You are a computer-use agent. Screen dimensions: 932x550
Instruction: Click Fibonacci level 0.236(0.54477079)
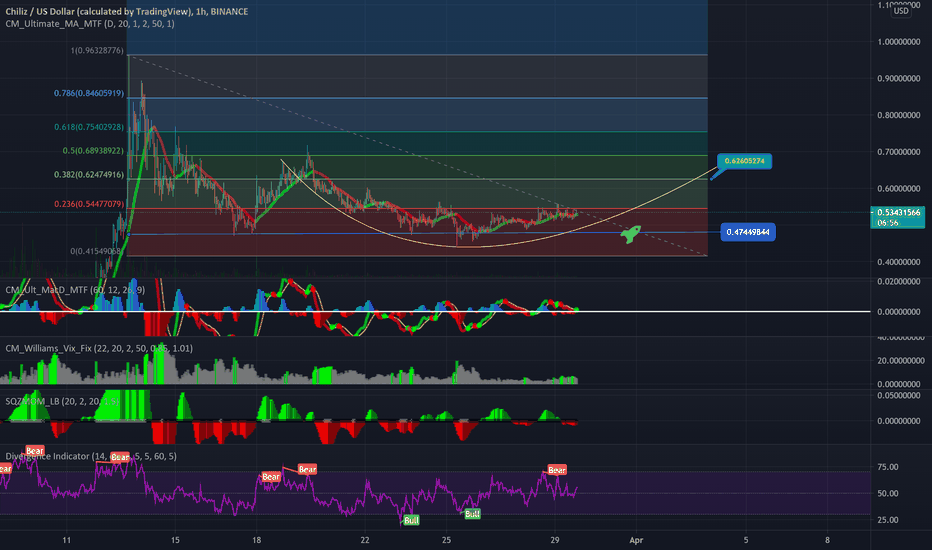pyautogui.click(x=89, y=204)
